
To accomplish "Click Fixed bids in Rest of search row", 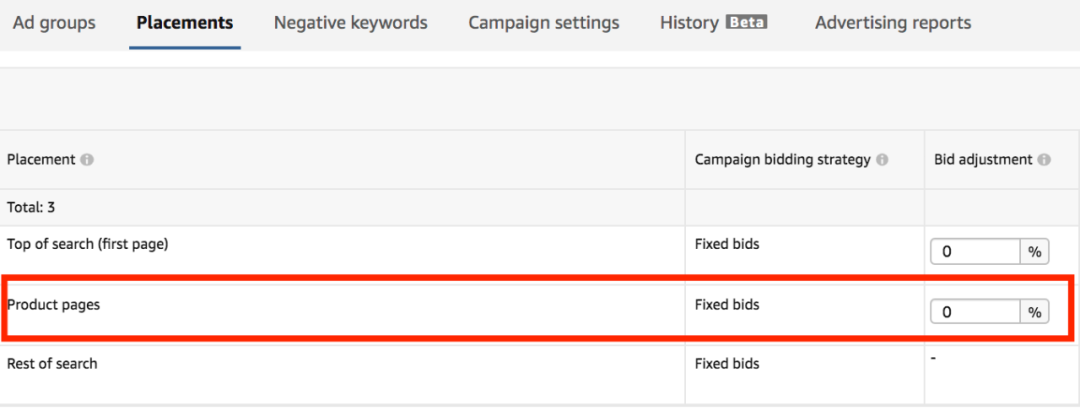I will point(727,363).
